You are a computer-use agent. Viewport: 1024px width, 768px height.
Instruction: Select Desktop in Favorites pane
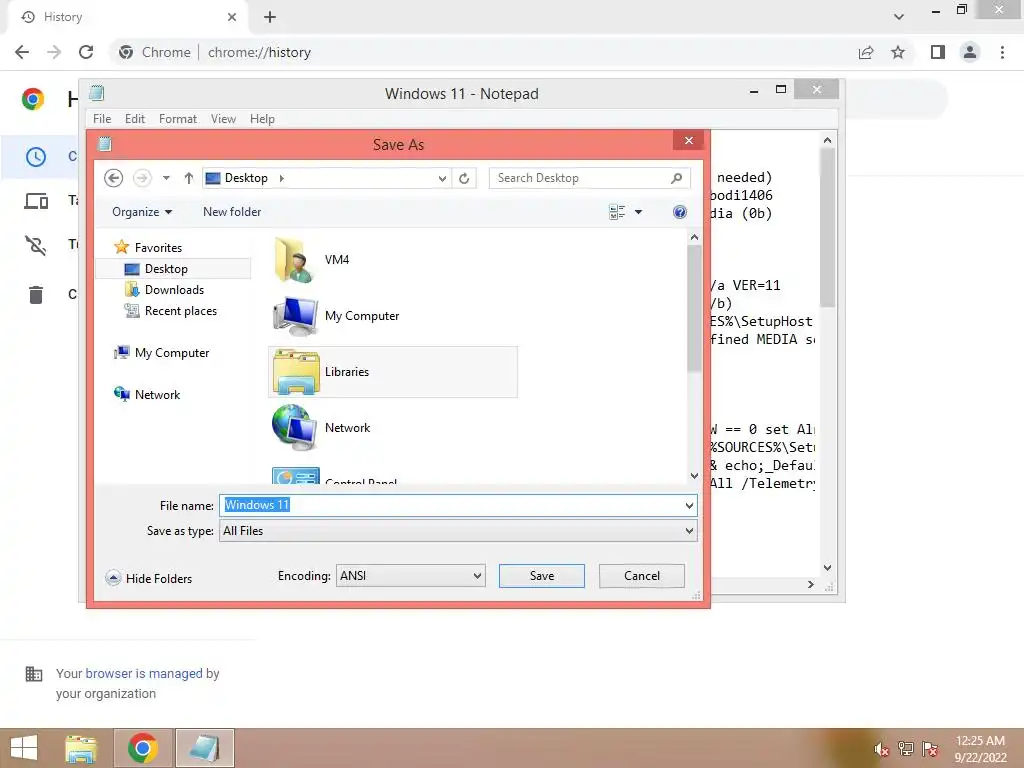[x=167, y=268]
